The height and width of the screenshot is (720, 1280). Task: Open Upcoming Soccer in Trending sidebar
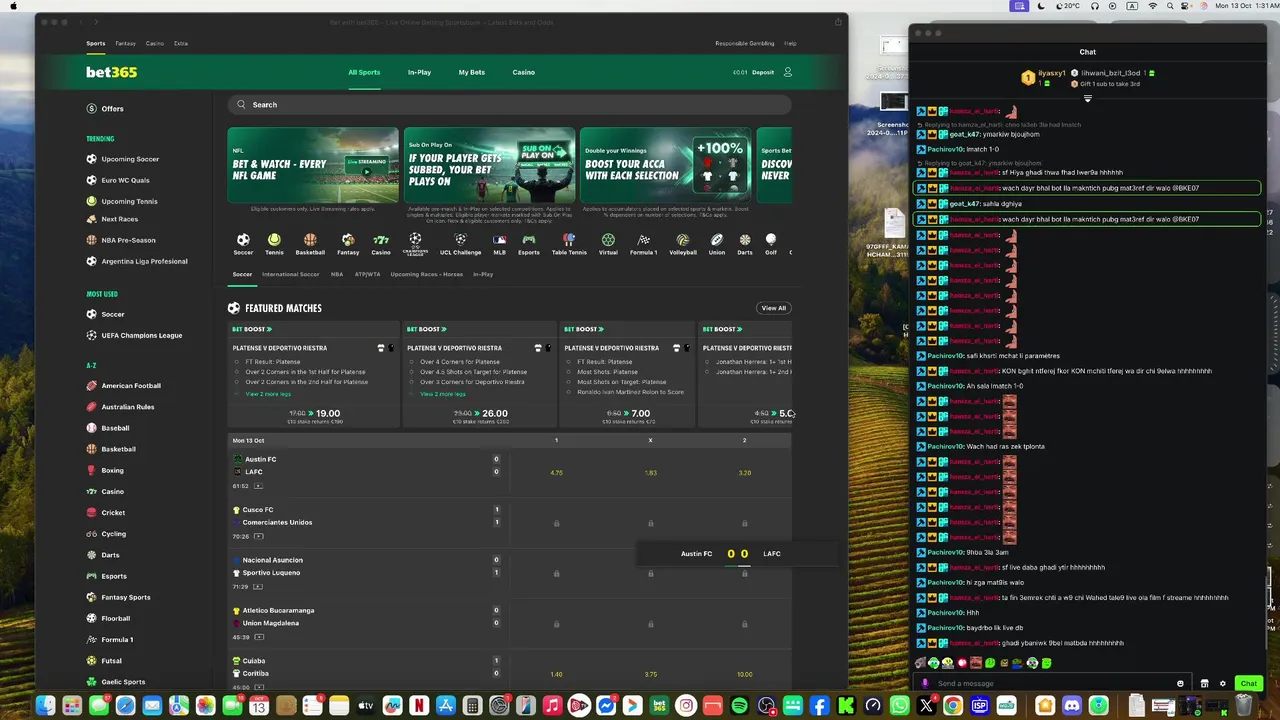(130, 159)
